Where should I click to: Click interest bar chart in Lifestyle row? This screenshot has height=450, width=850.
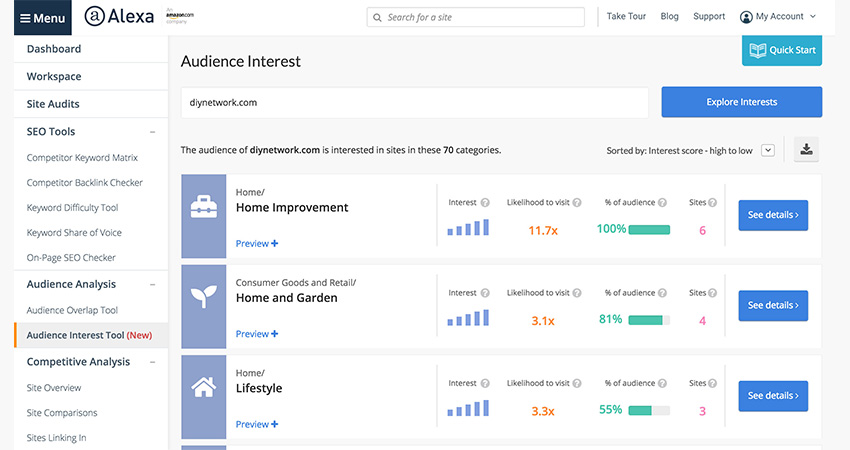[468, 408]
